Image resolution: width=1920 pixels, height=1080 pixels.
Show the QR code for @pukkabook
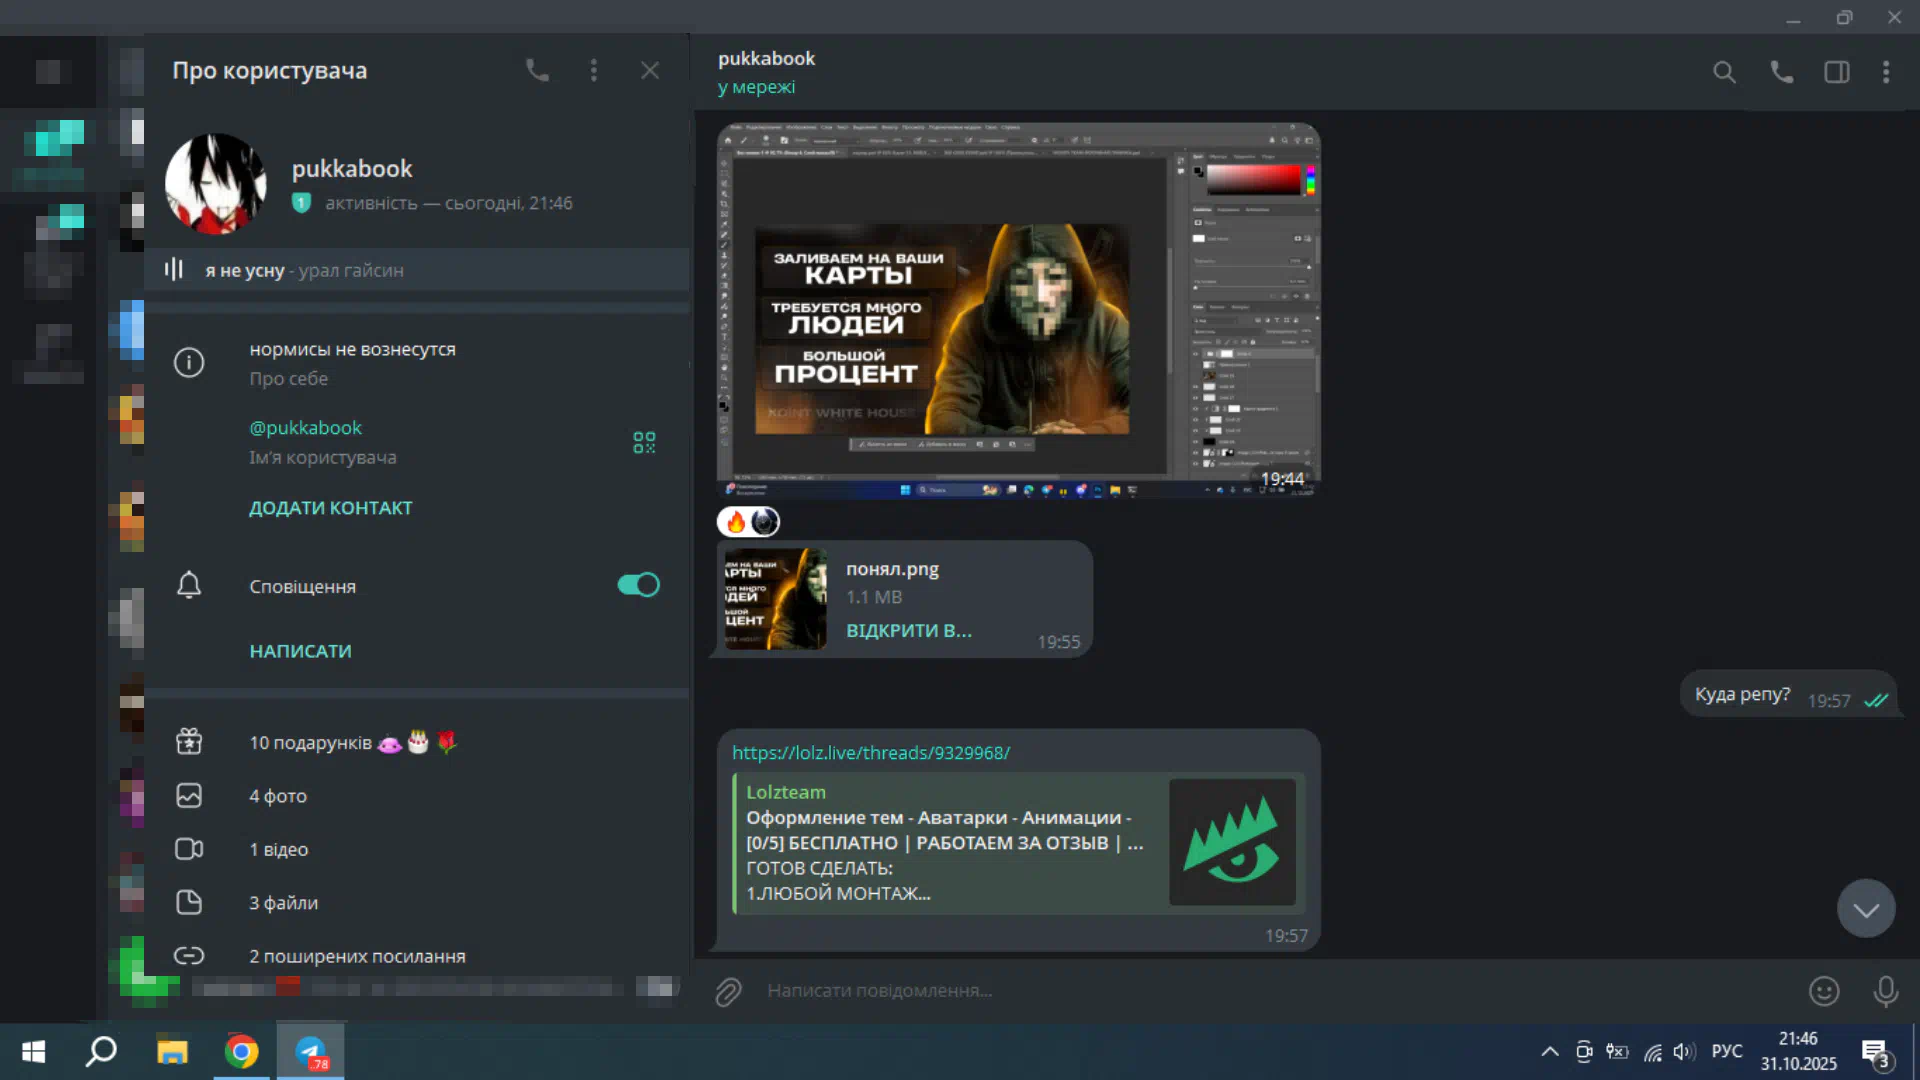644,442
